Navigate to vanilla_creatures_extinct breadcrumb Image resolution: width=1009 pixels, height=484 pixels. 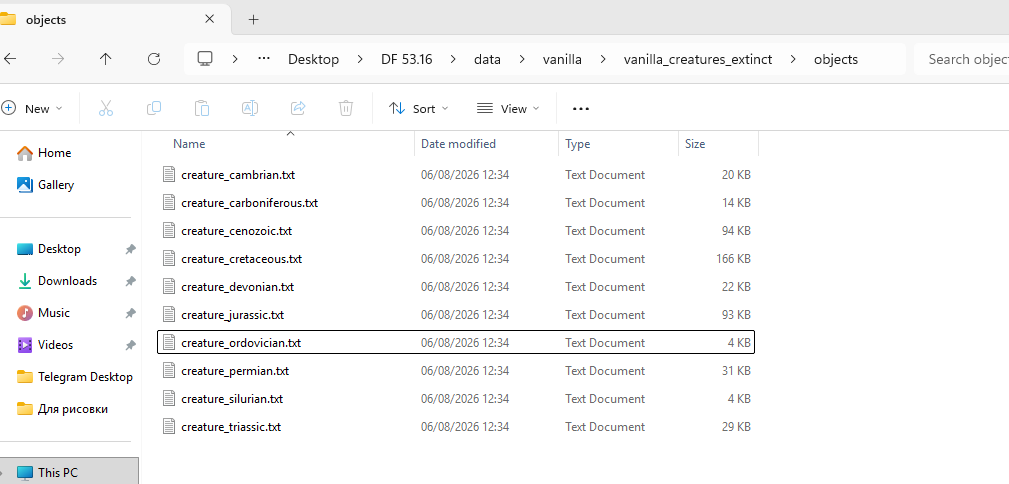coord(698,59)
